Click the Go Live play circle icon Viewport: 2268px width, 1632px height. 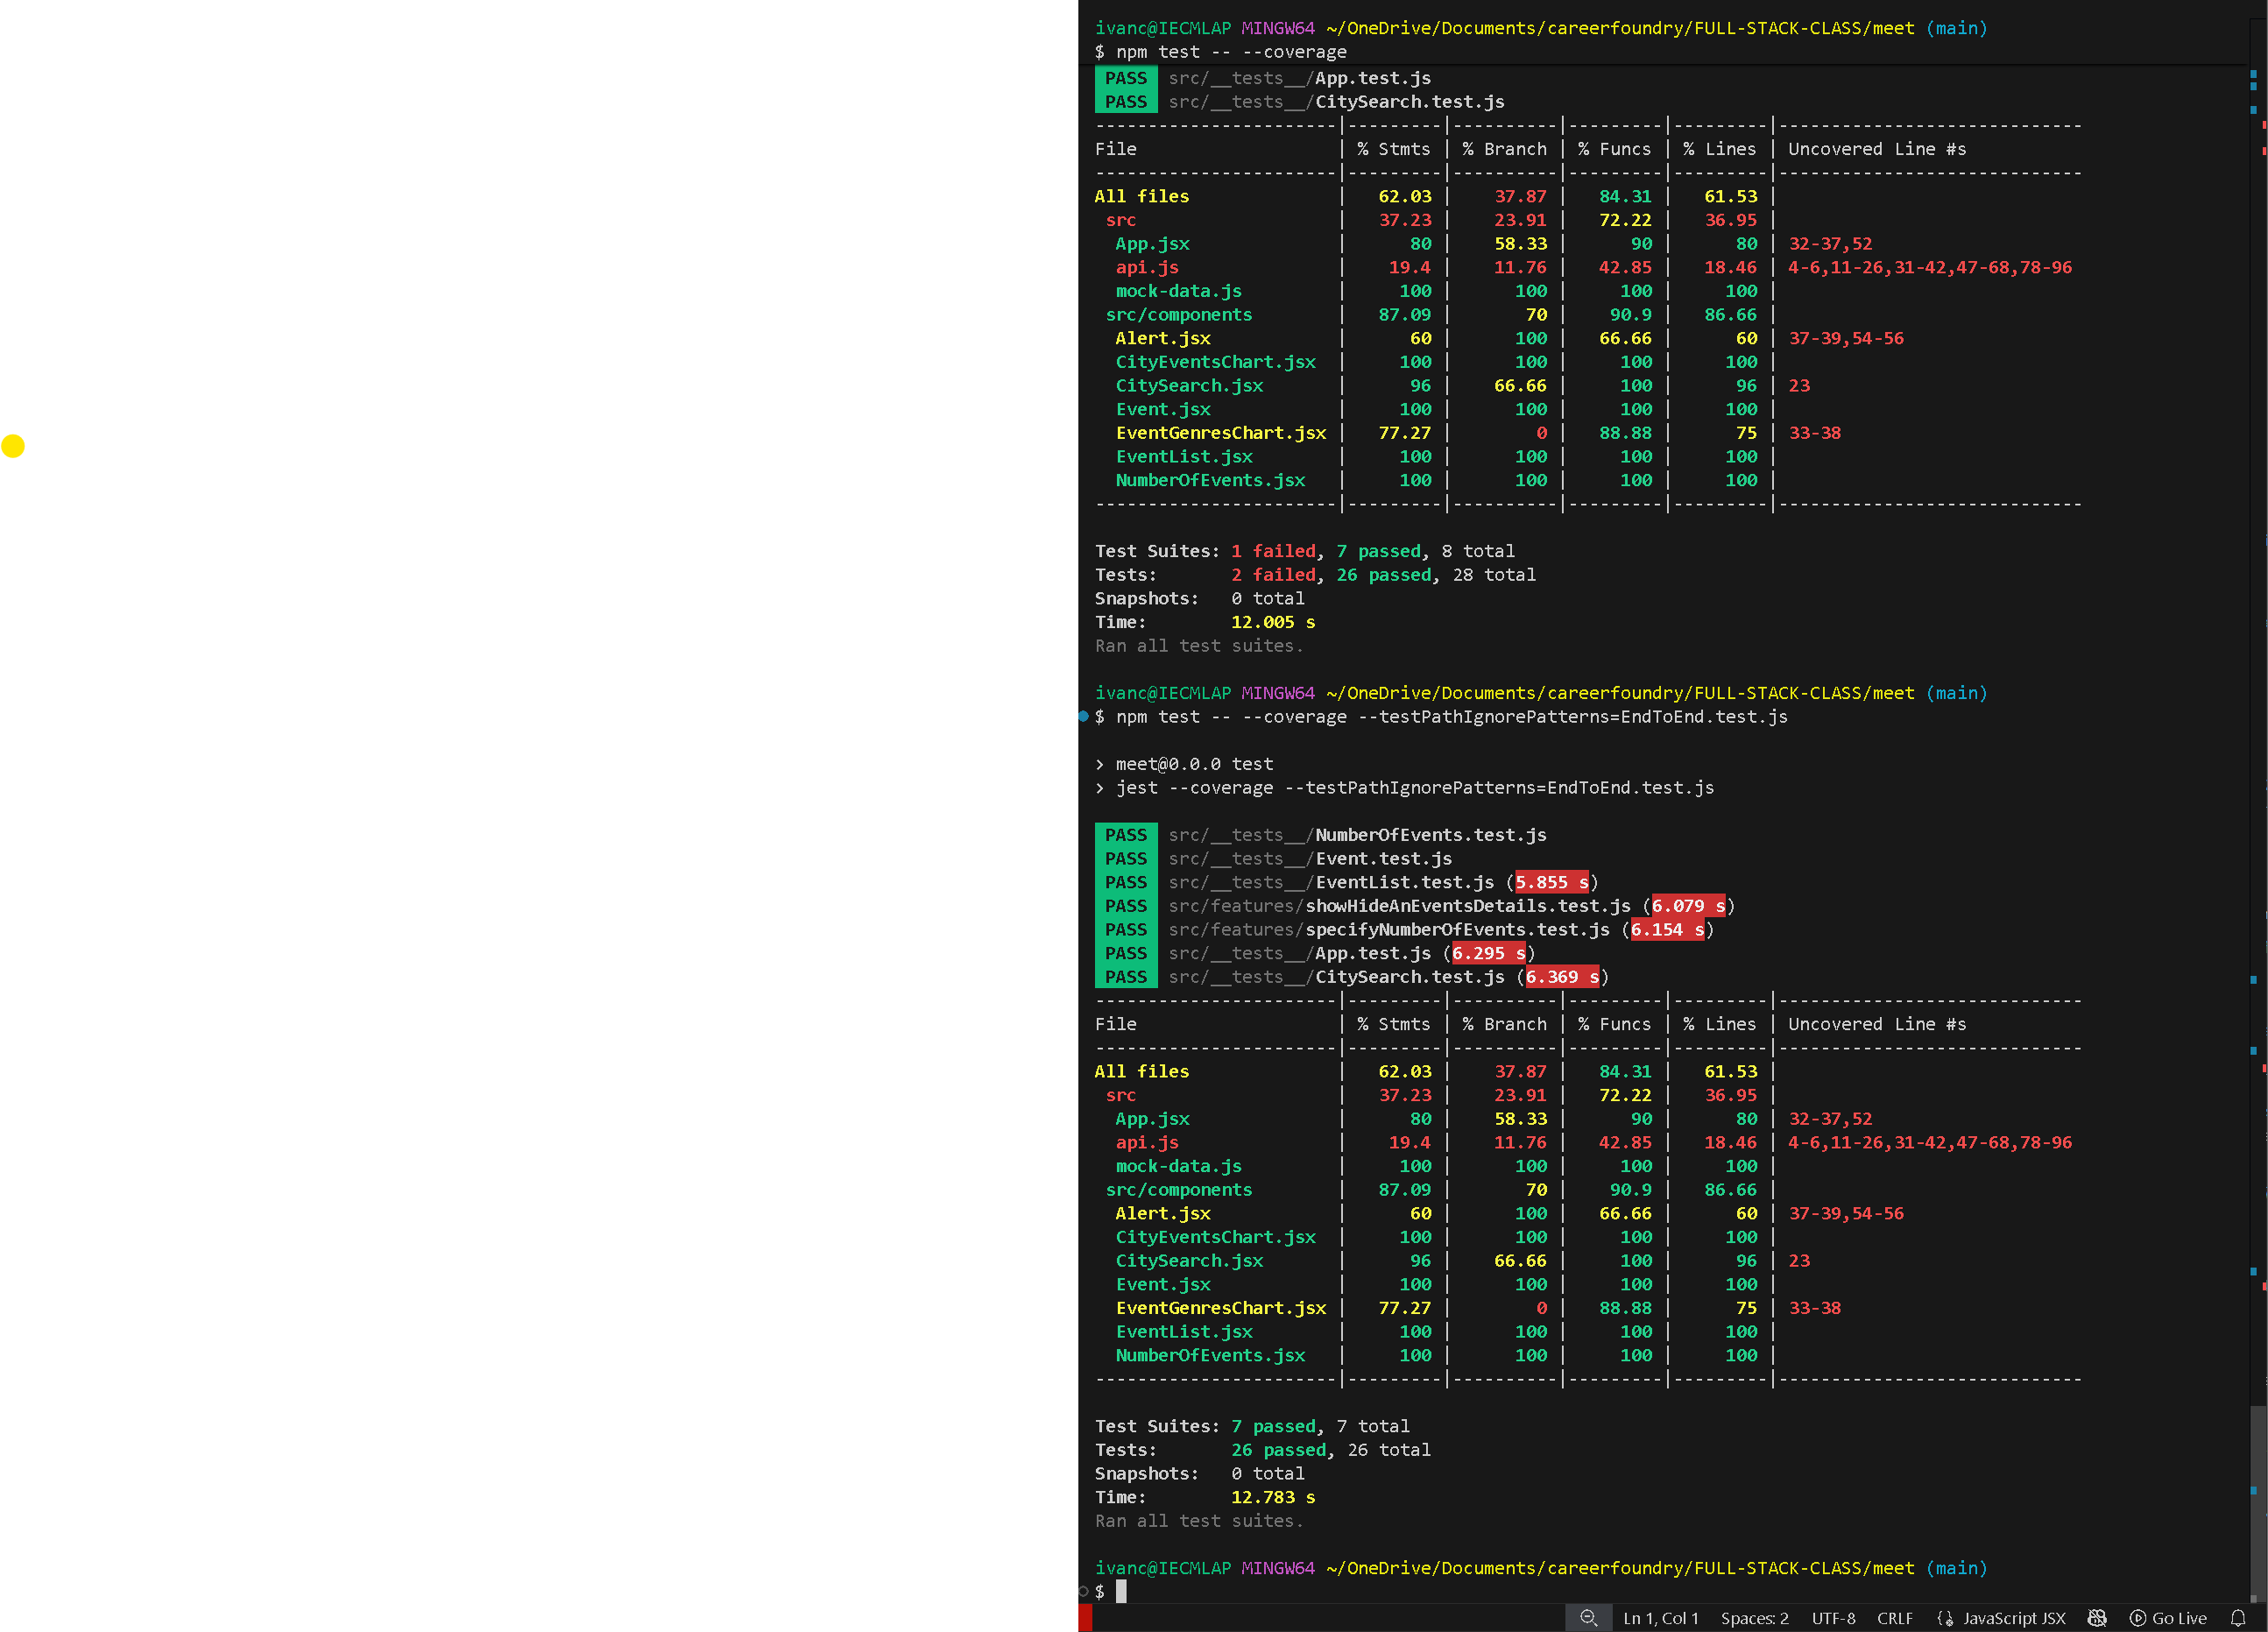point(2138,1617)
